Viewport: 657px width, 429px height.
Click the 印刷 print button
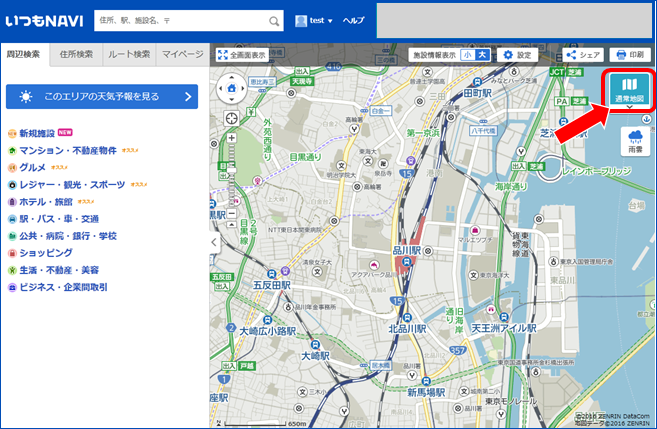click(630, 55)
